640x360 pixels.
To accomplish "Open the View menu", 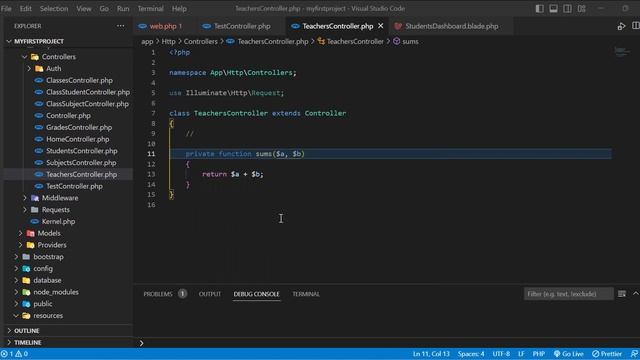I will [x=84, y=9].
